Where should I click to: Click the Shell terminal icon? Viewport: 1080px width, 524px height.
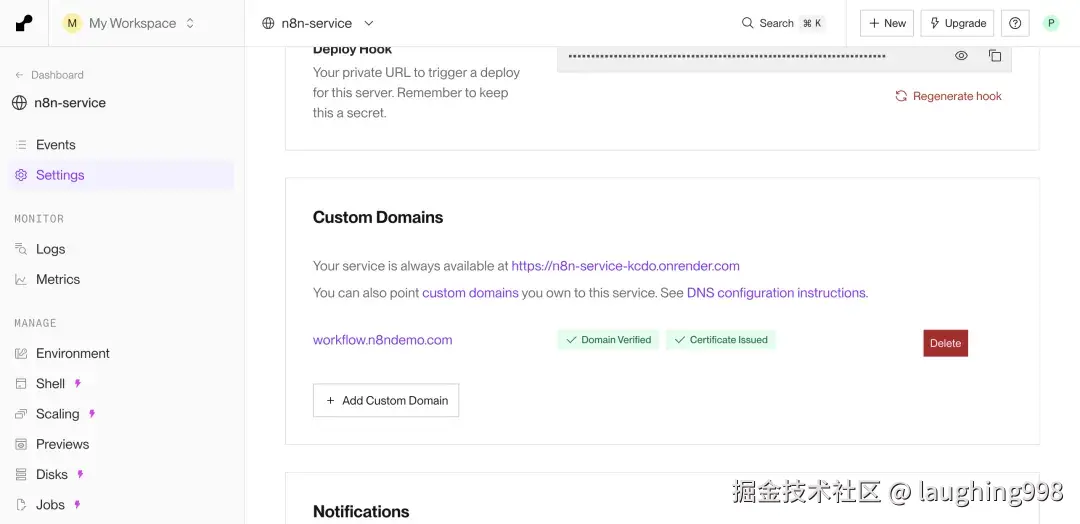(x=21, y=384)
